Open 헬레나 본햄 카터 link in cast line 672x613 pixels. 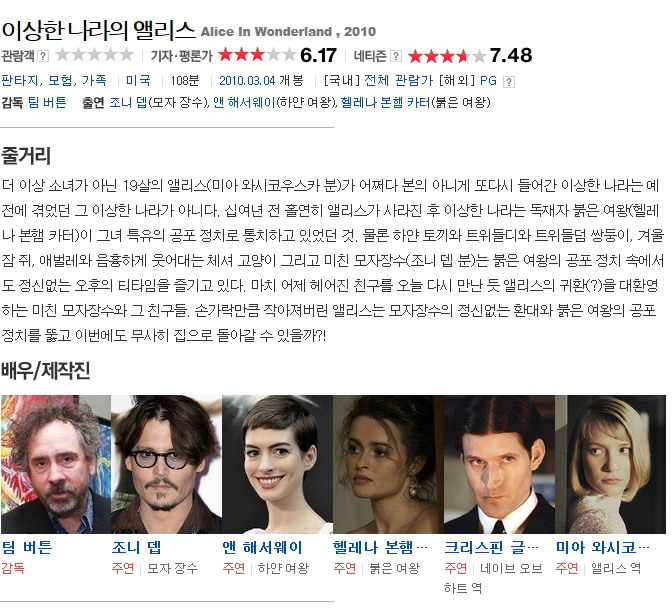(385, 102)
